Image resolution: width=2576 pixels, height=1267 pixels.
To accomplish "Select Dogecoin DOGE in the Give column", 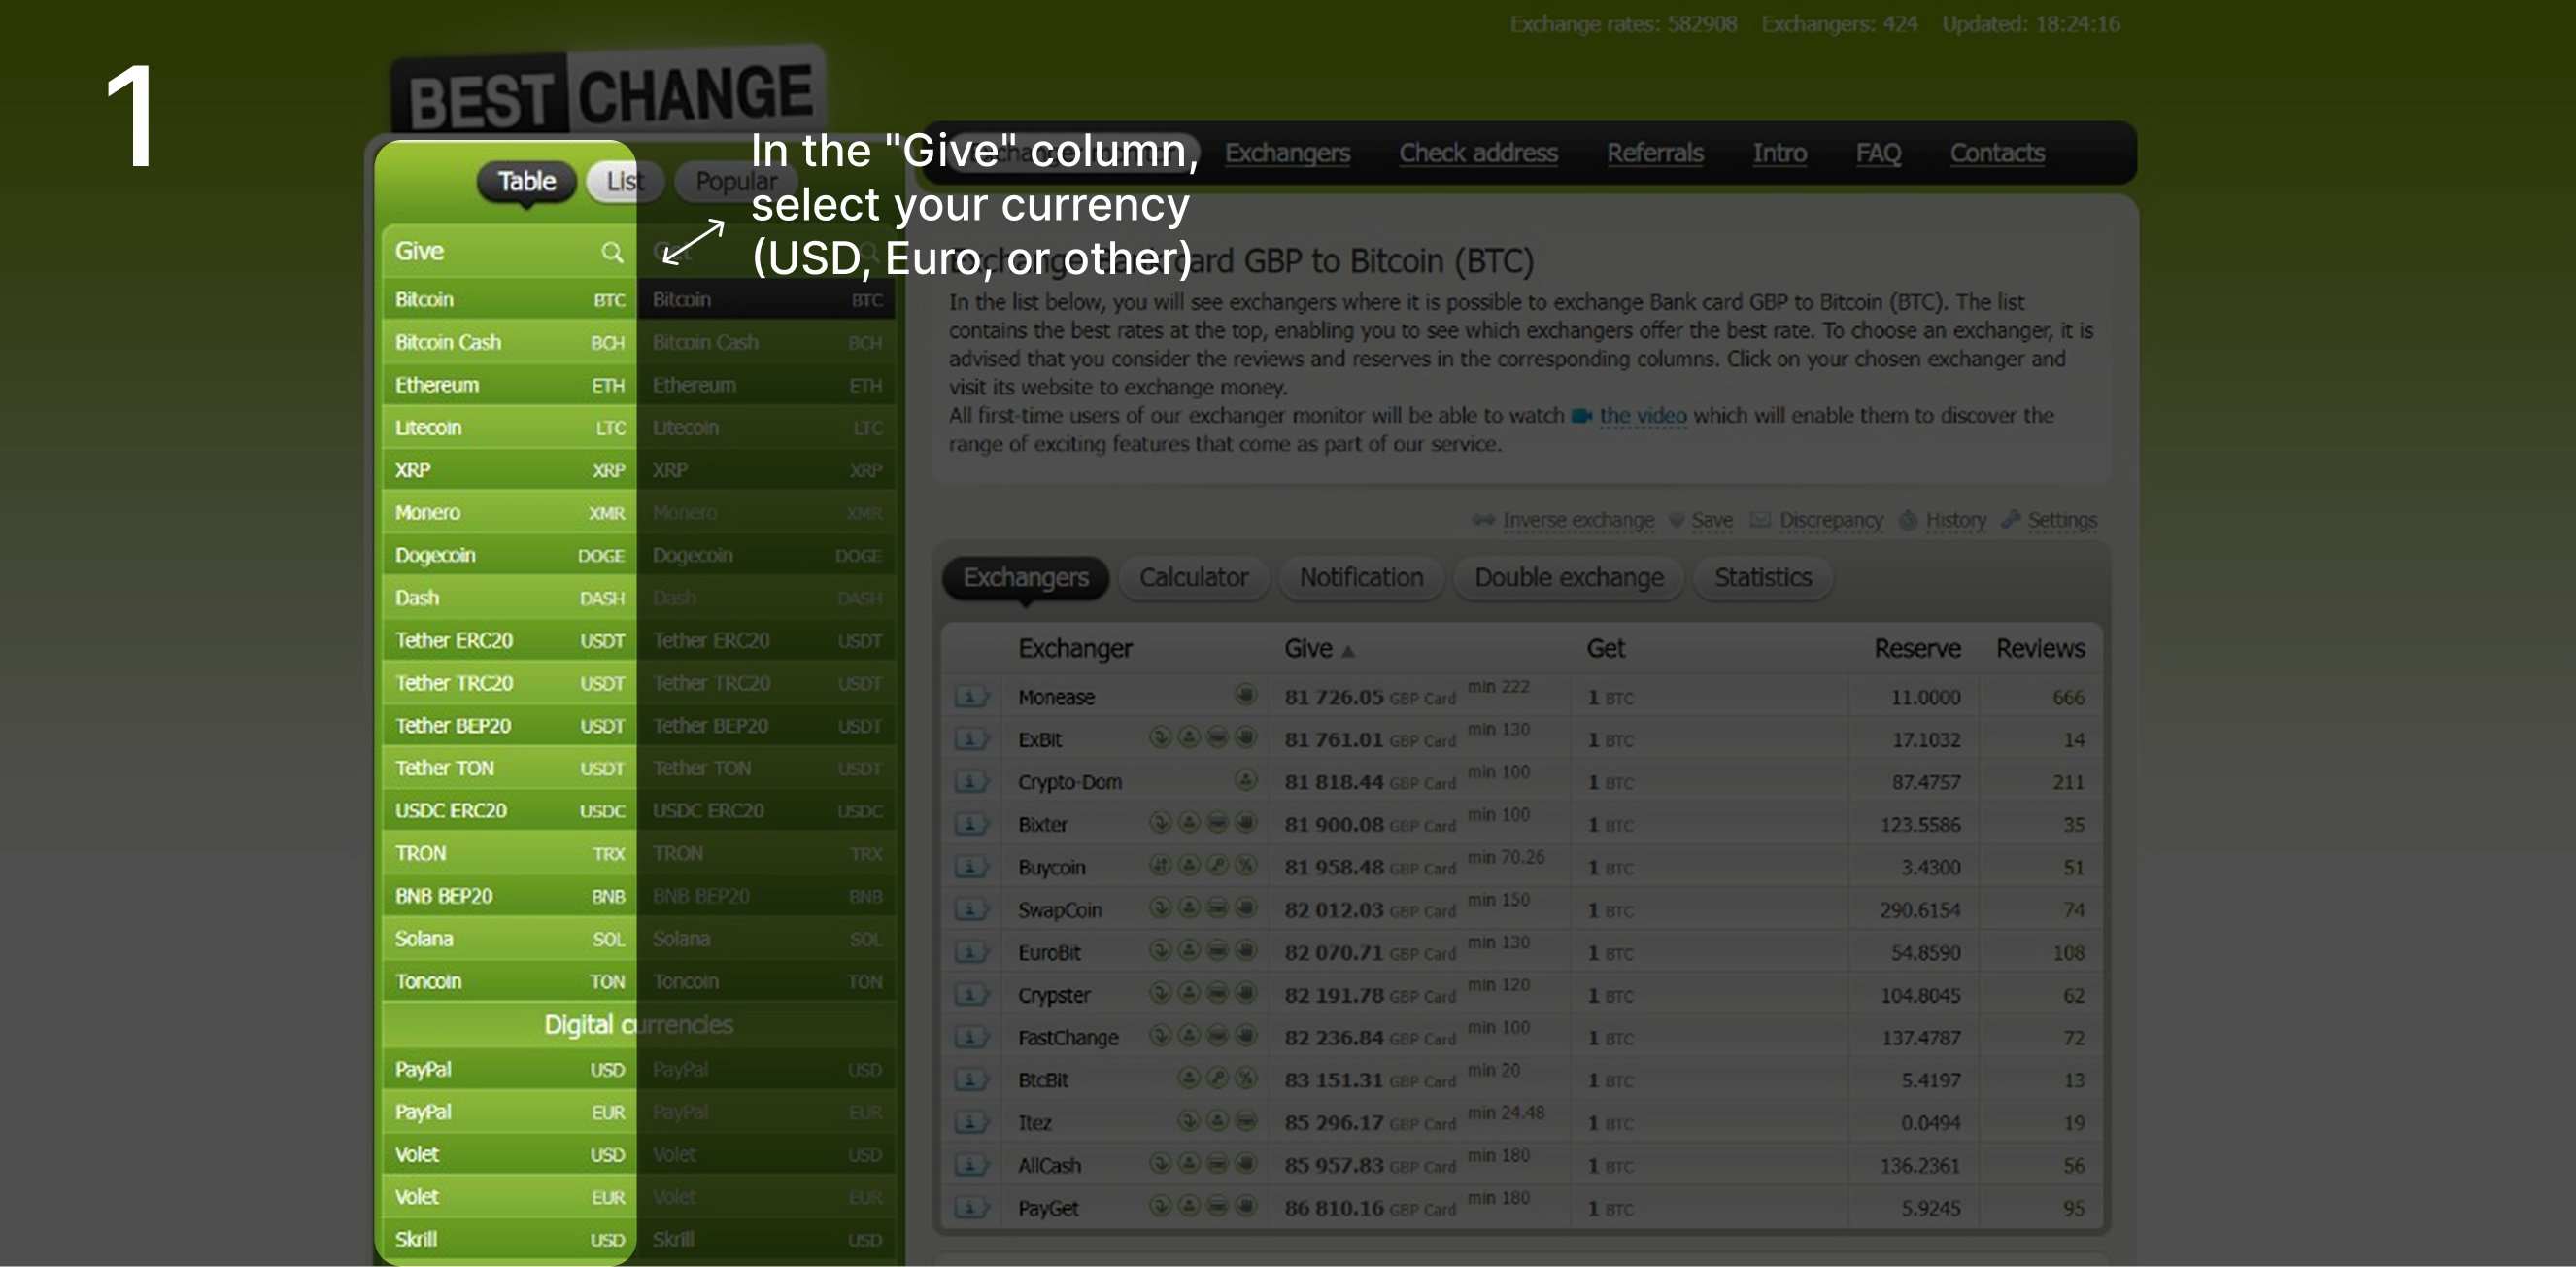I will 509,556.
